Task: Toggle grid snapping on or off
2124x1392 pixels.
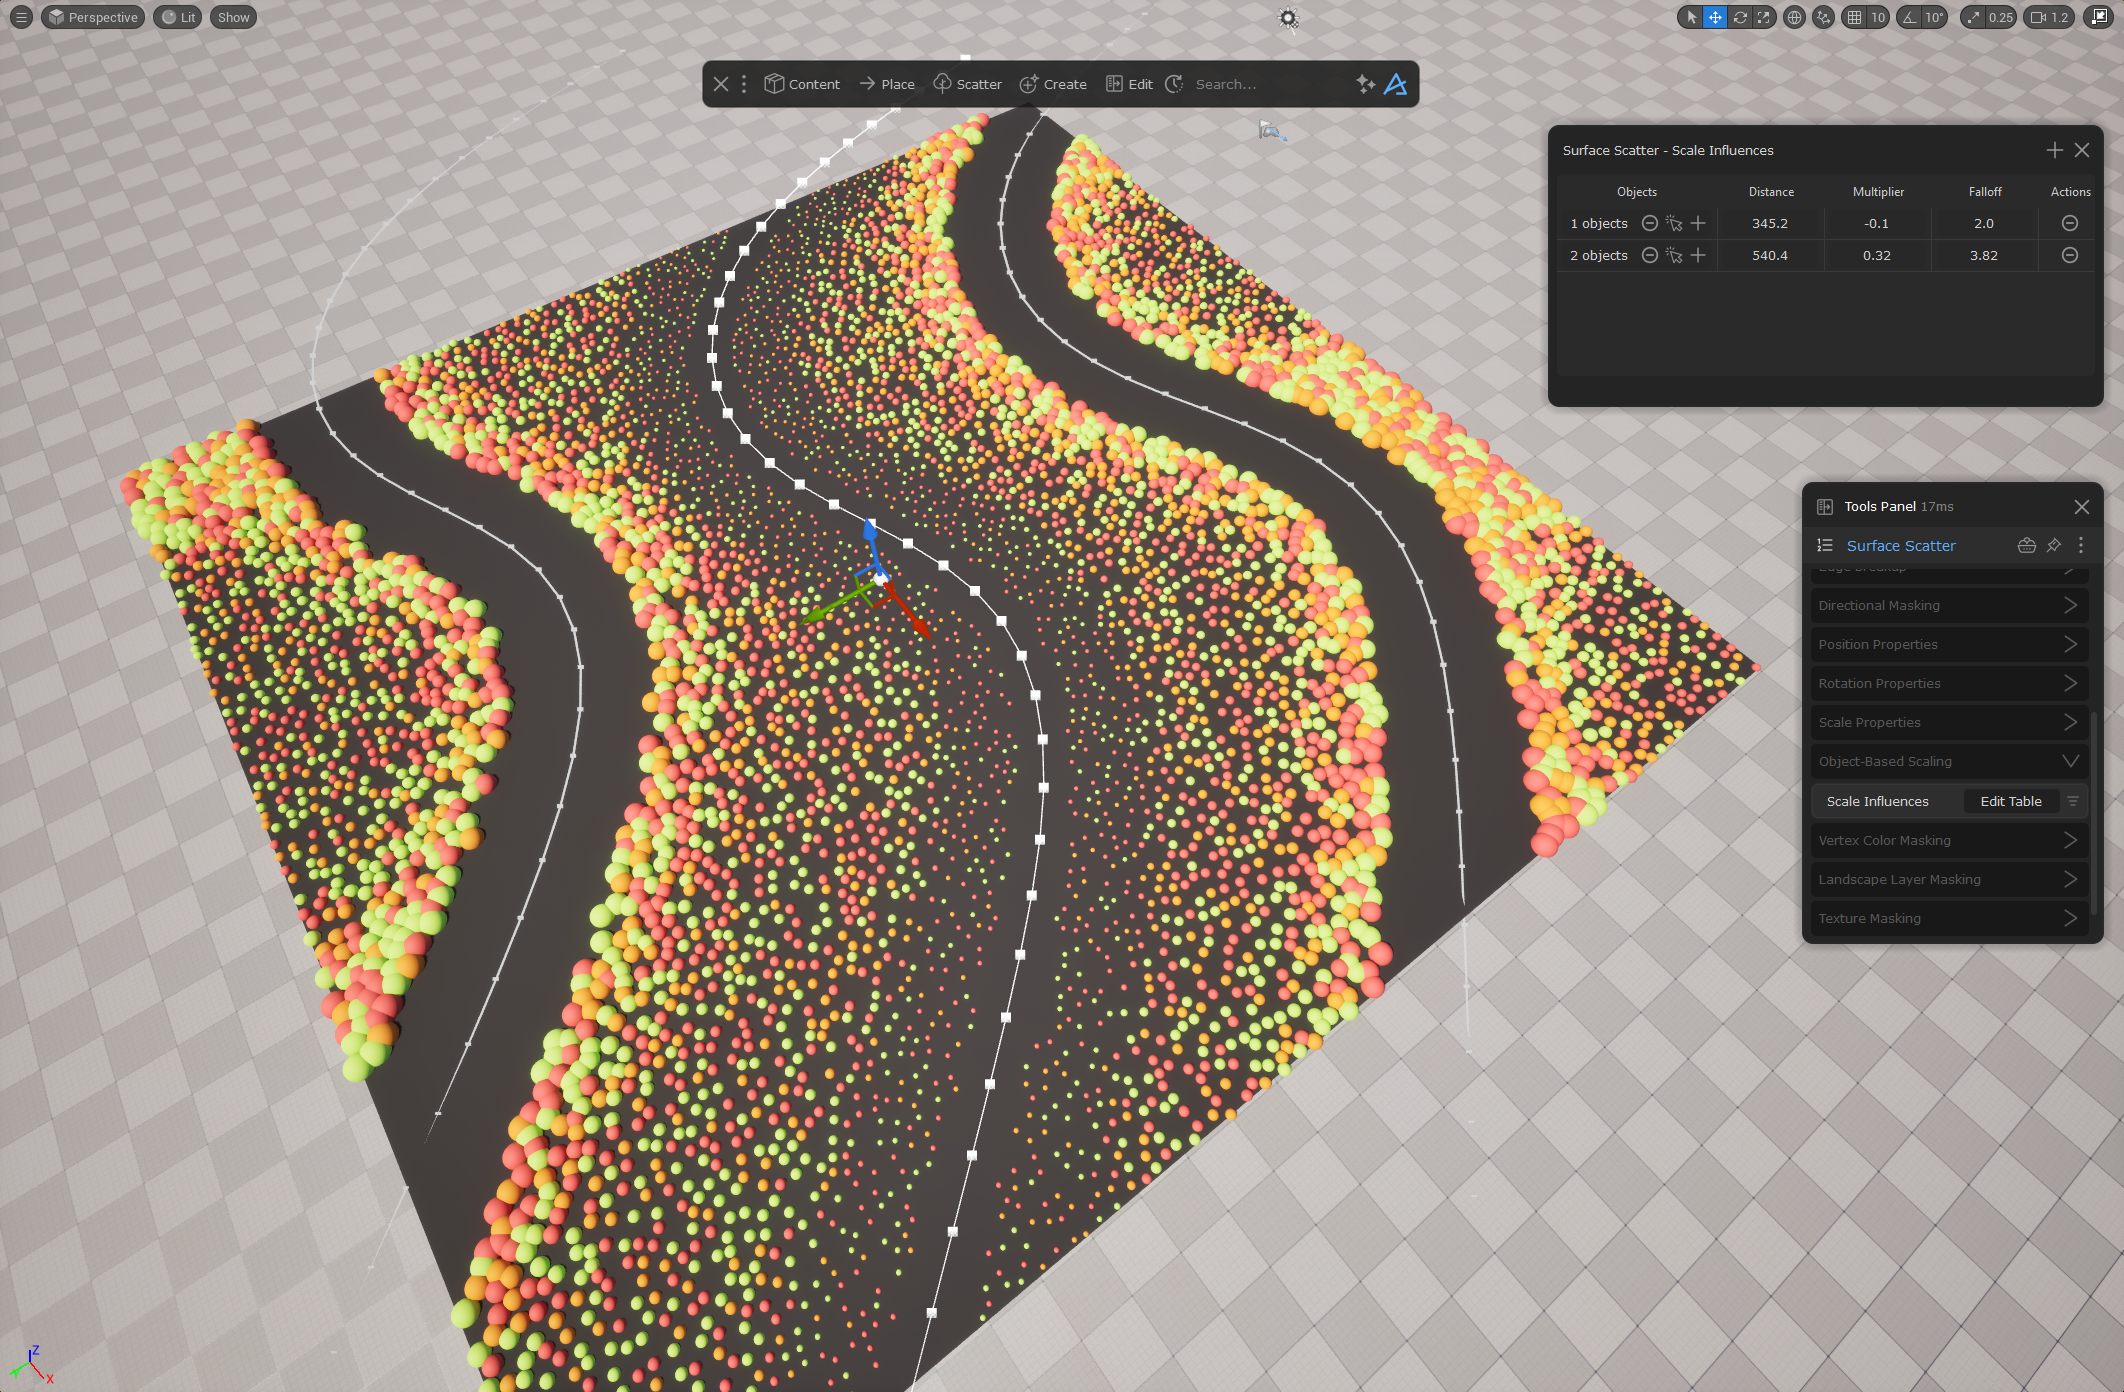Action: coord(1855,17)
